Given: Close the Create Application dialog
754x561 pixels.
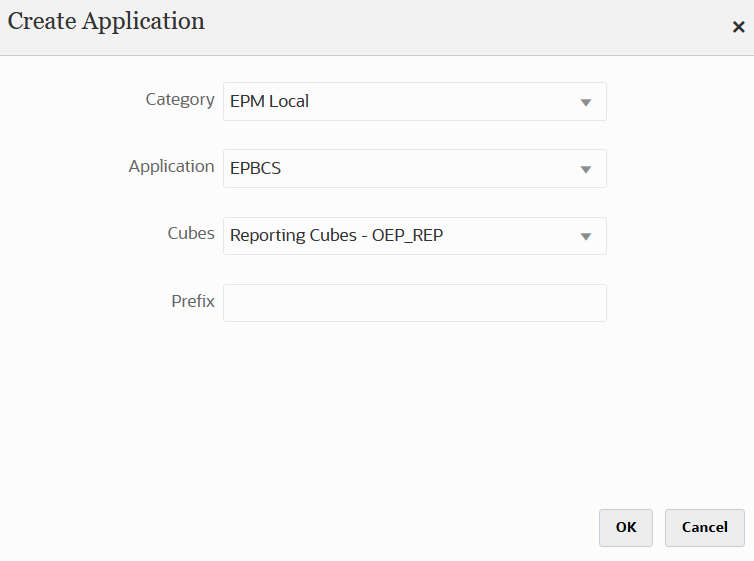Looking at the screenshot, I should [x=738, y=27].
